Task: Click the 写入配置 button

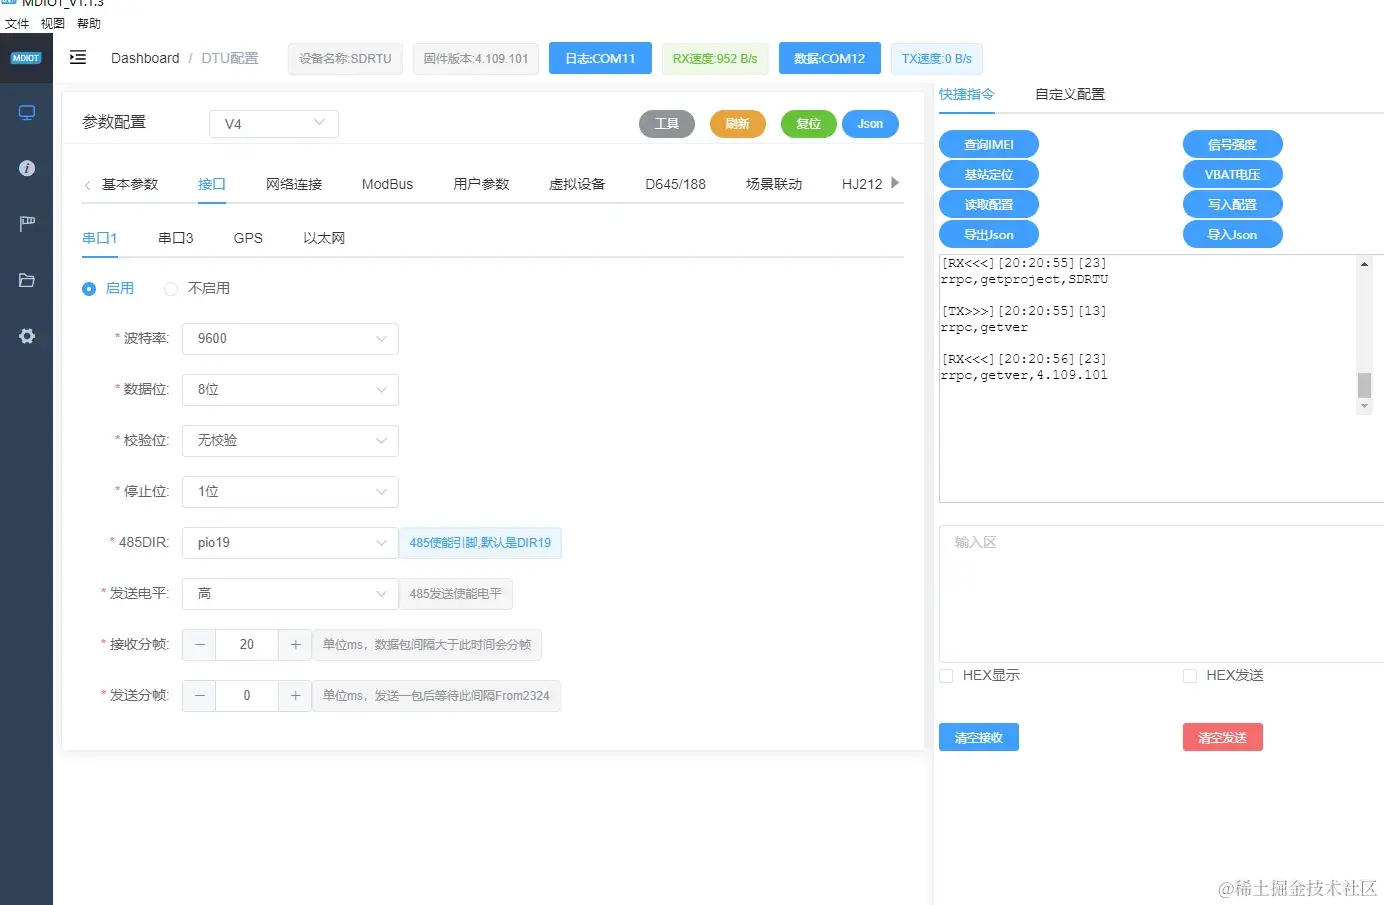Action: click(1232, 205)
